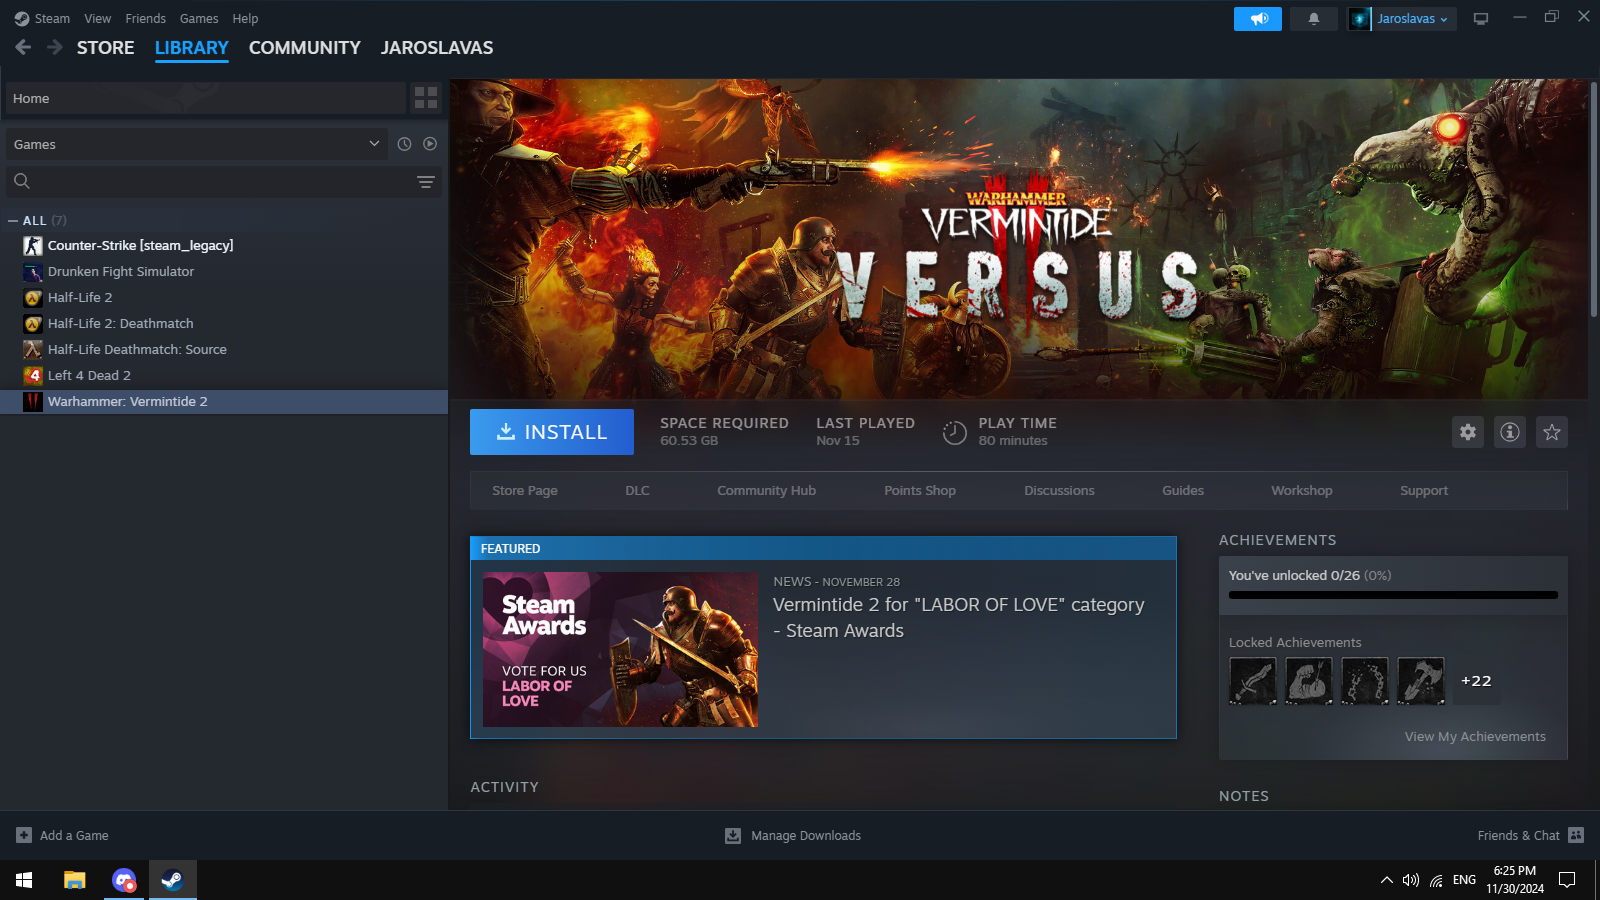Collapse the ALL games section
The height and width of the screenshot is (900, 1600).
click(13, 221)
